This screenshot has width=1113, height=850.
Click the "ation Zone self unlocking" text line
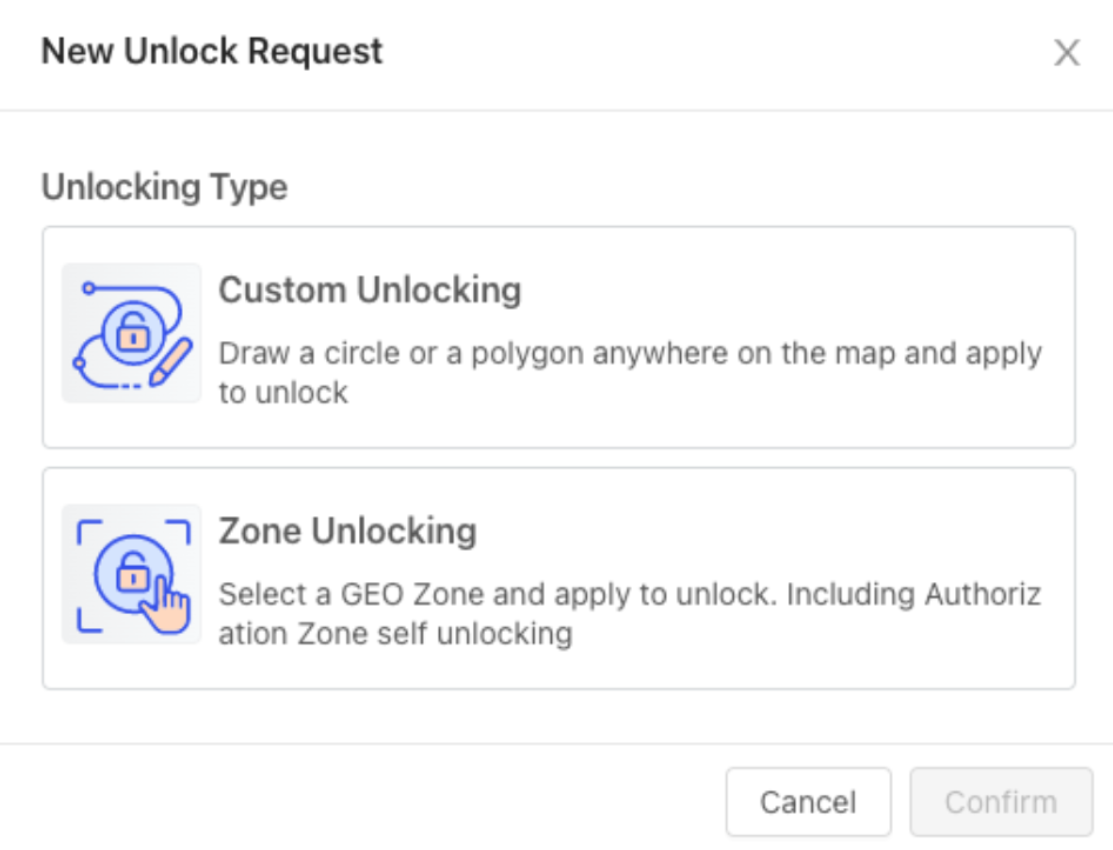coord(395,634)
